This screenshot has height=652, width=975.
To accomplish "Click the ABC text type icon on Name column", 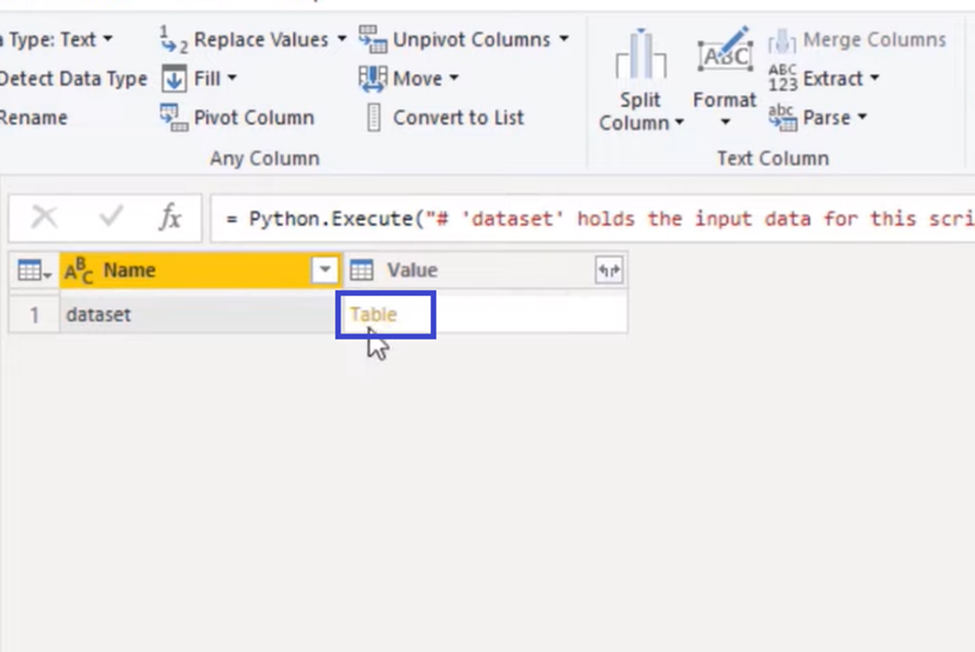I will tap(79, 271).
